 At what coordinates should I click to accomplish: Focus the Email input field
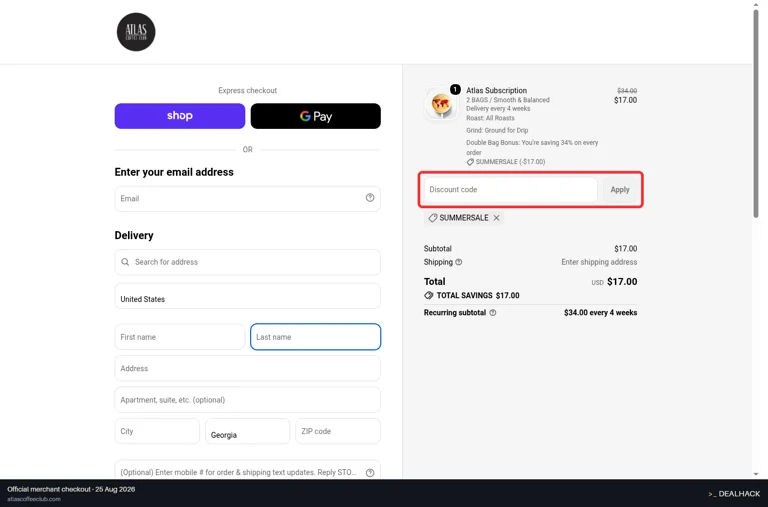coord(247,198)
